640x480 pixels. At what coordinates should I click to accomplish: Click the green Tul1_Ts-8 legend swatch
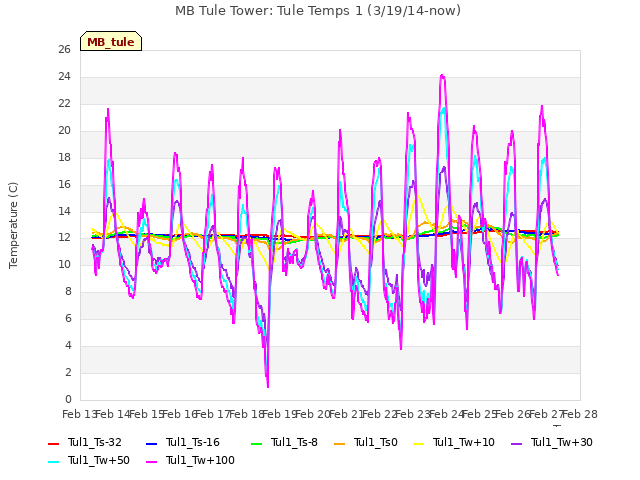[256, 443]
